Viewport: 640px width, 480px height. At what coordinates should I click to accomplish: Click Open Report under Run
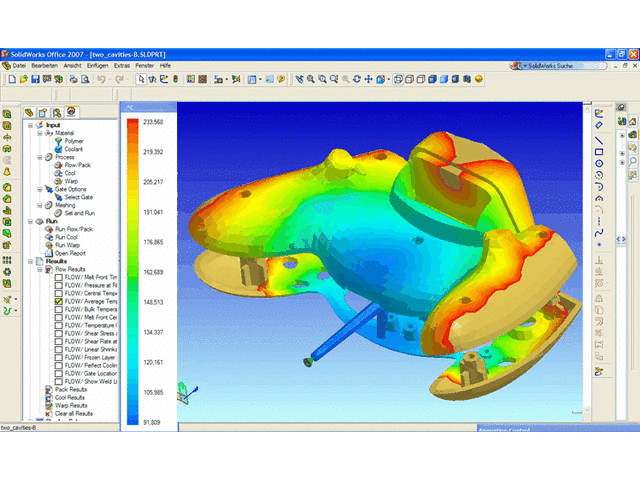click(72, 251)
